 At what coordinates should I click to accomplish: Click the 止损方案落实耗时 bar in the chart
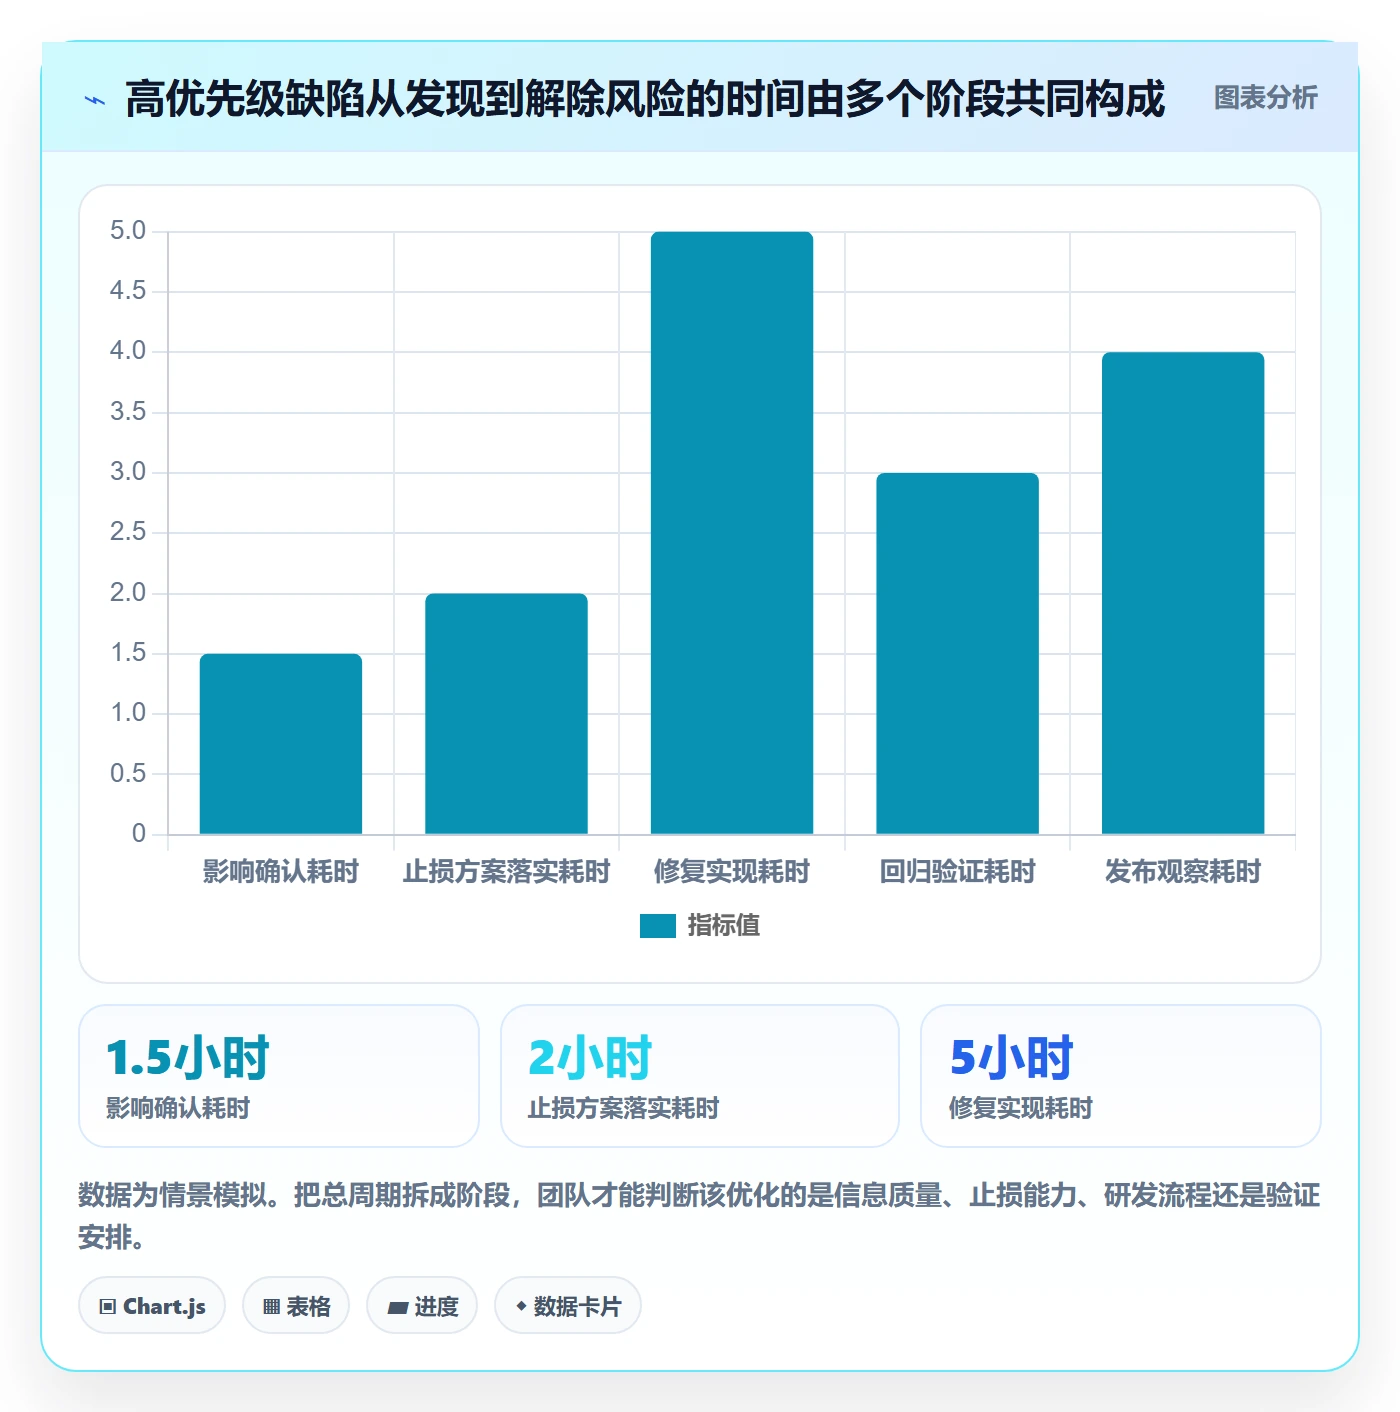[506, 714]
